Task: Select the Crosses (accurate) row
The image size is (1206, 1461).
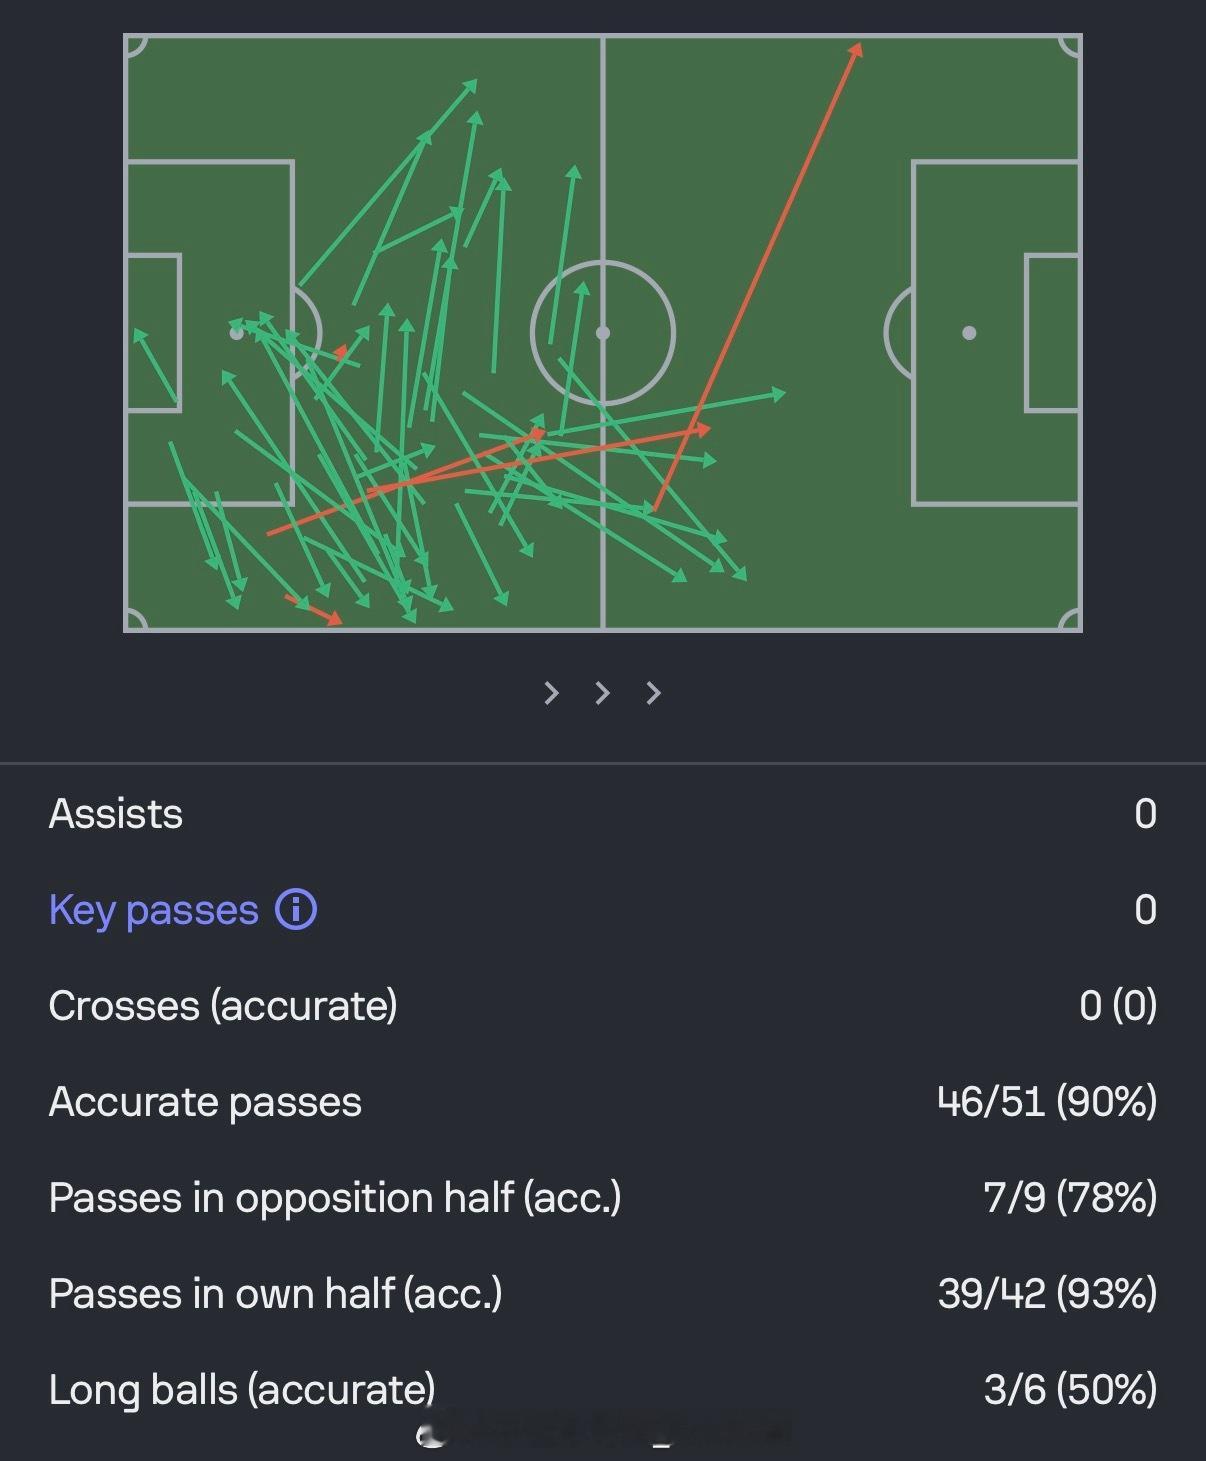Action: point(603,1006)
